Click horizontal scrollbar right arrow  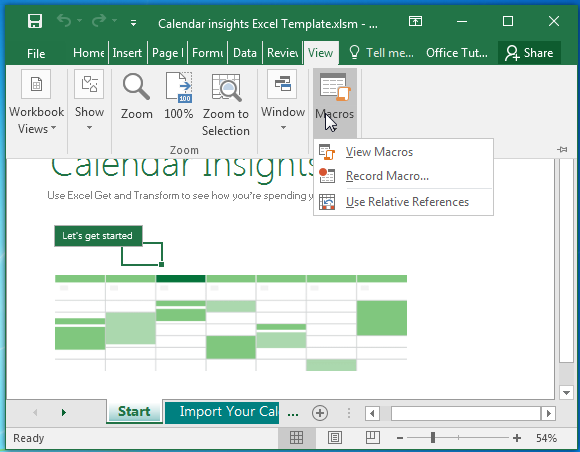click(x=549, y=413)
